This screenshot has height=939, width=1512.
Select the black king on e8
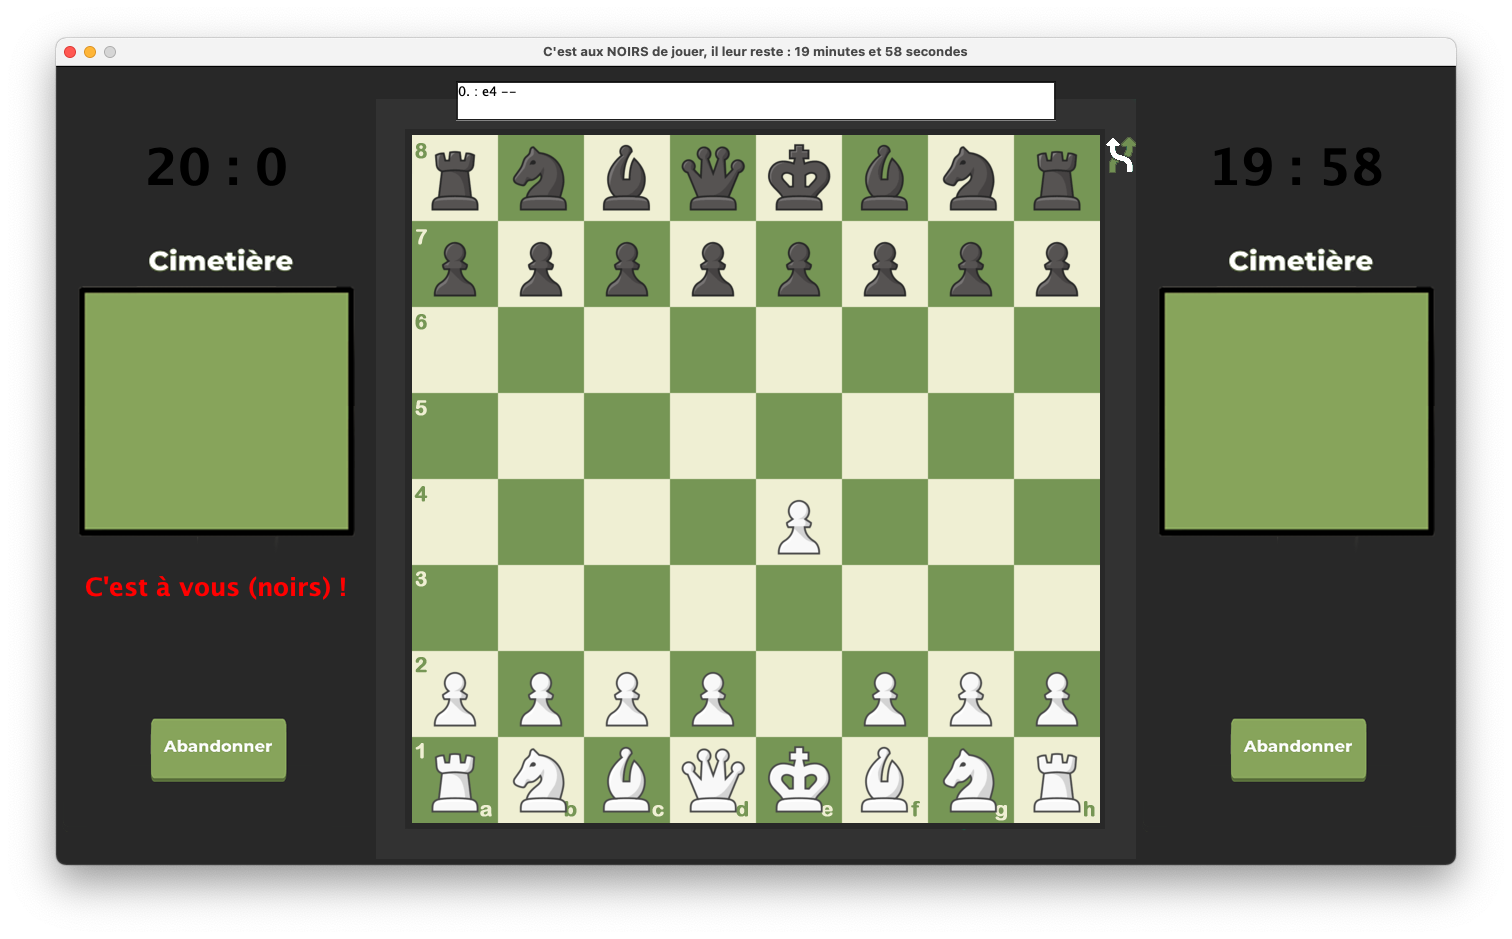point(799,178)
